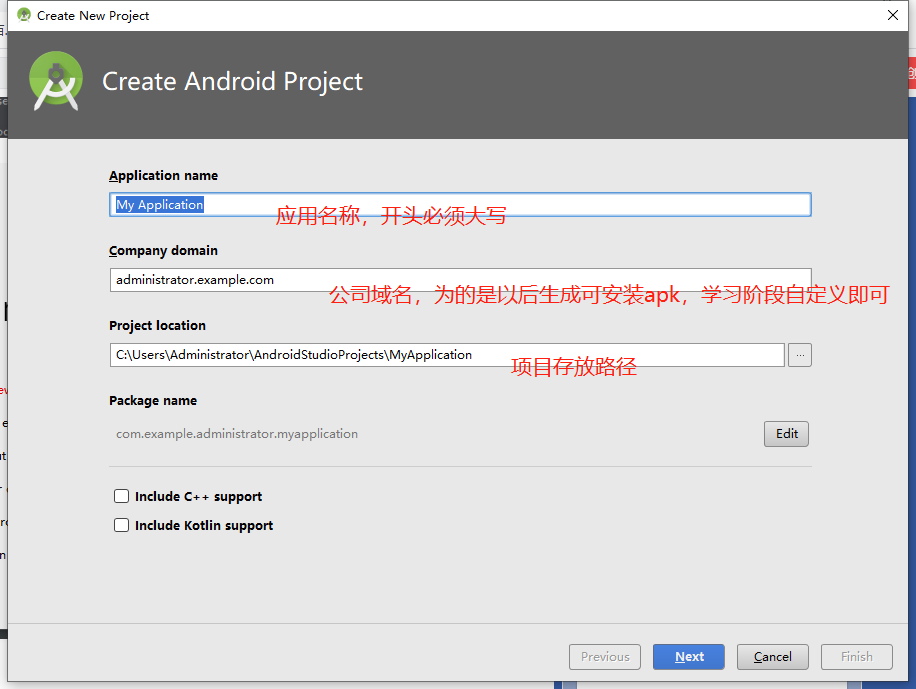This screenshot has height=689, width=916.
Task: Click the package name text com.example.administrator.myapplication
Action: pos(237,434)
